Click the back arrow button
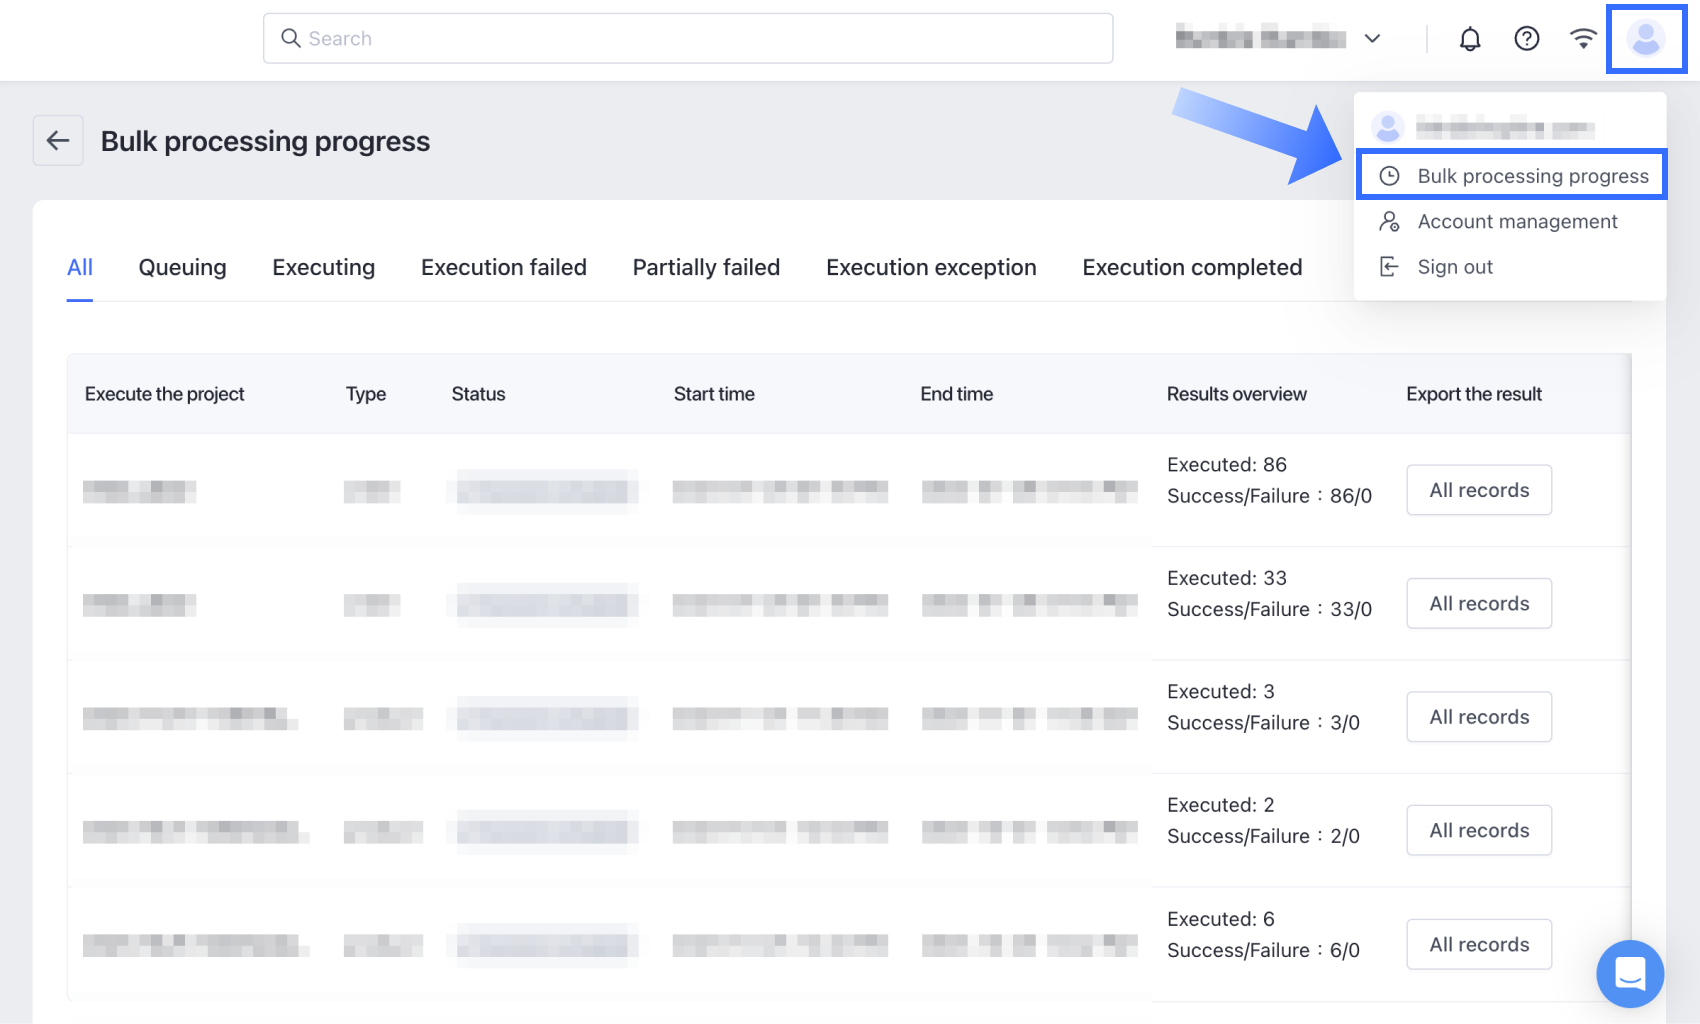The width and height of the screenshot is (1700, 1024). 58,141
